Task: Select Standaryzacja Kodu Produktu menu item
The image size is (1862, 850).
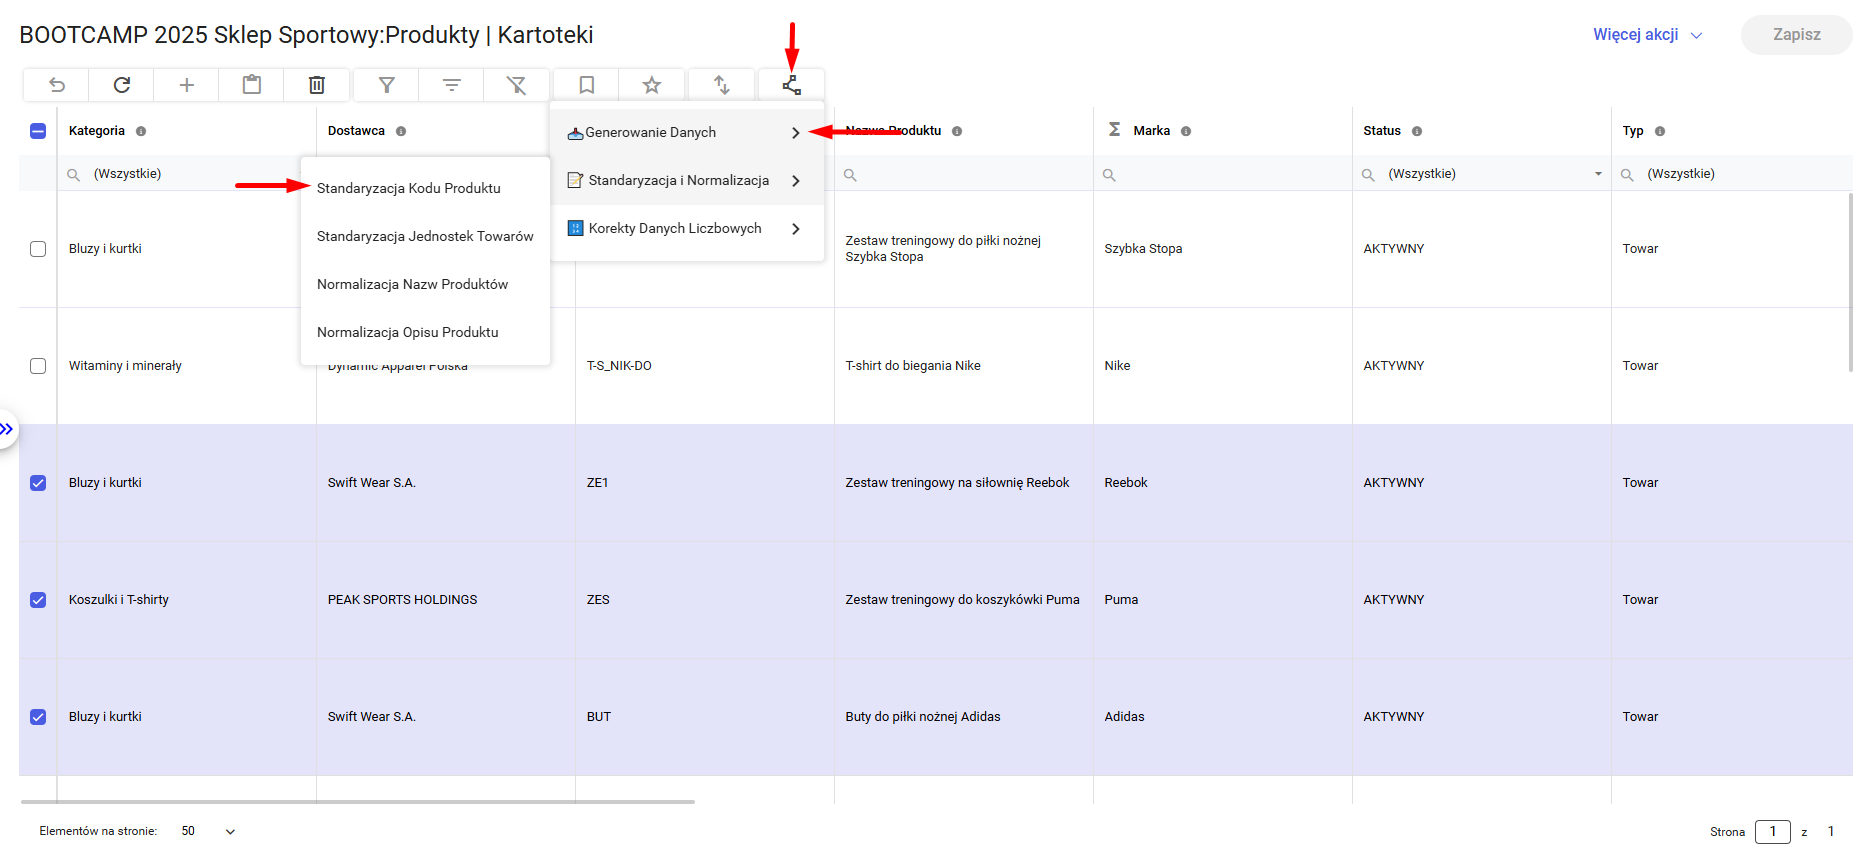Action: coord(409,188)
